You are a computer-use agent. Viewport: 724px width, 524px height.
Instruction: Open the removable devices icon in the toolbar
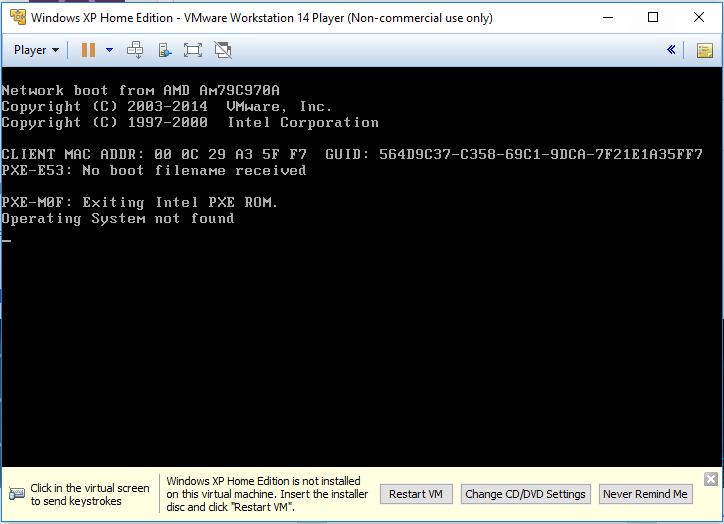[165, 50]
